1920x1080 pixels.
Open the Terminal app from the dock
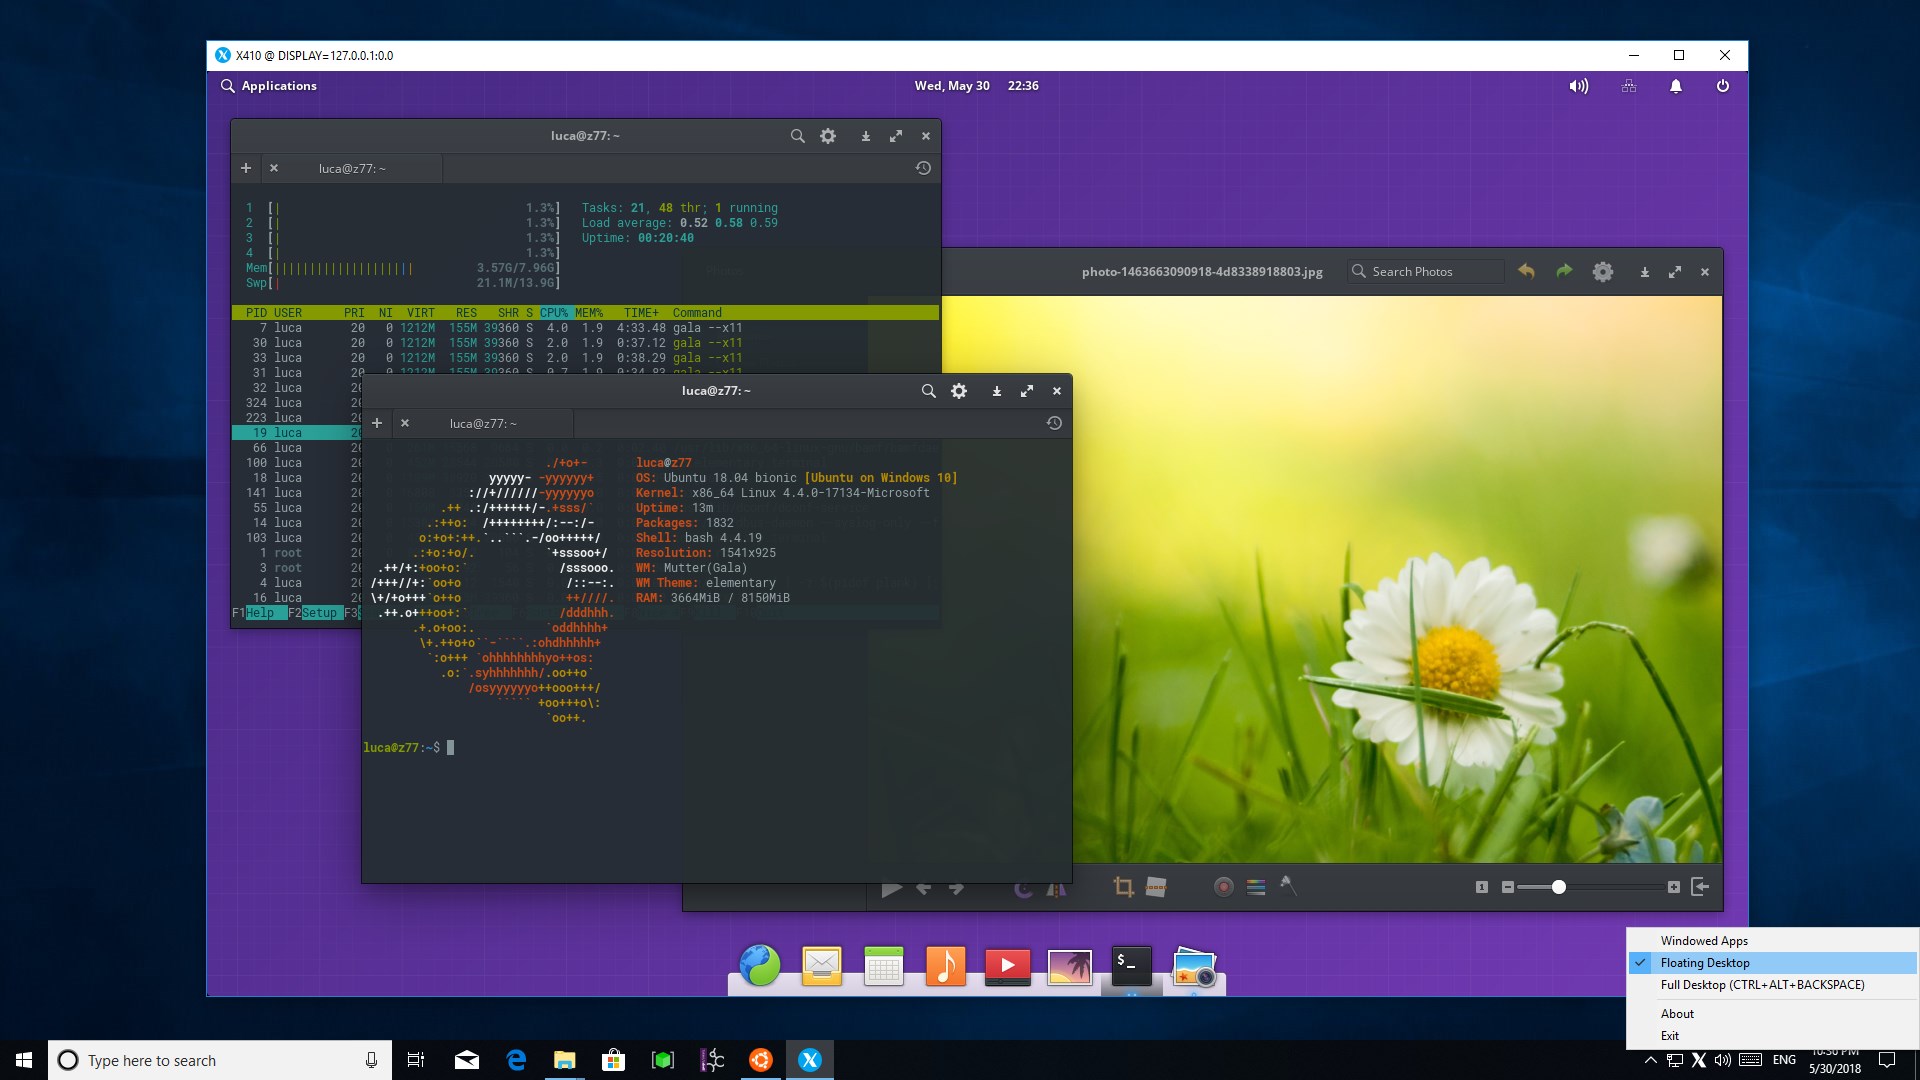click(x=1131, y=966)
